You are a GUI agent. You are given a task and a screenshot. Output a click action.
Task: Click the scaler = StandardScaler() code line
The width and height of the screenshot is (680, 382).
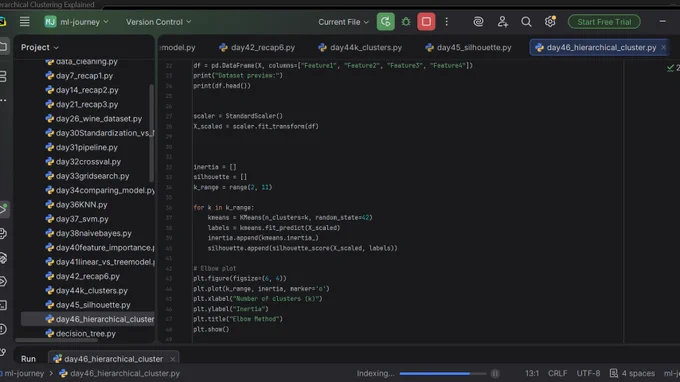(238, 116)
